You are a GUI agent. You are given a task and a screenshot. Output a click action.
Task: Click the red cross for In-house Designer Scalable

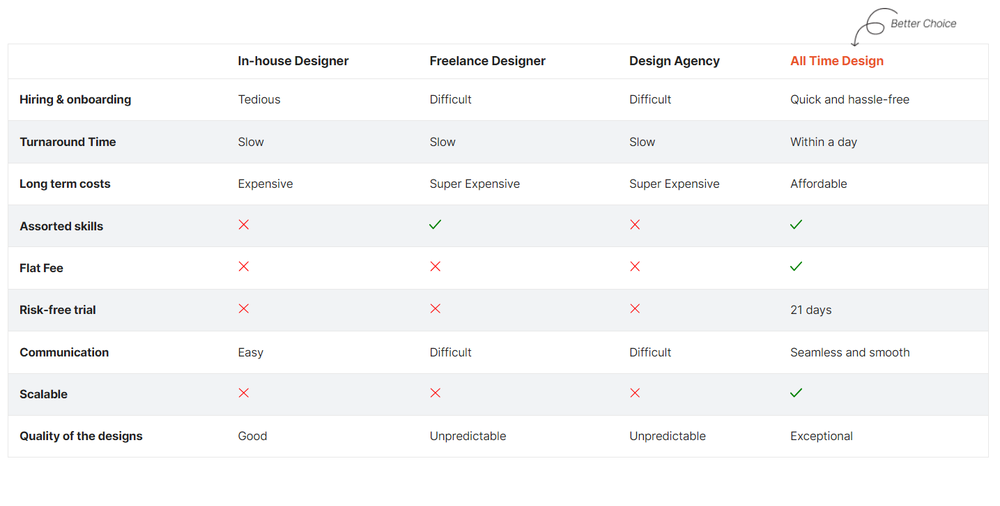click(243, 393)
